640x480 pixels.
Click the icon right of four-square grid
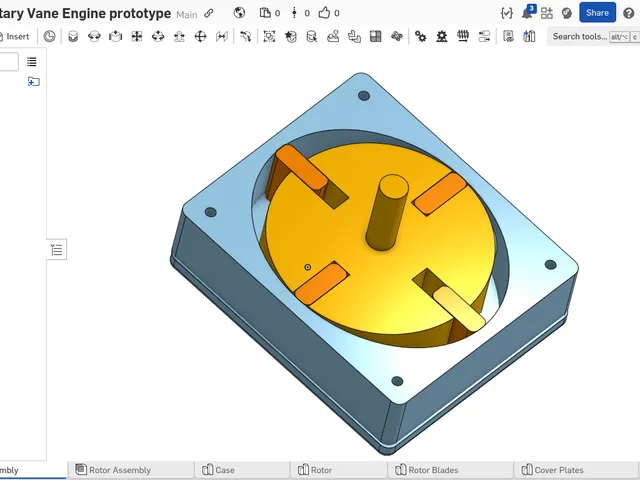point(397,36)
